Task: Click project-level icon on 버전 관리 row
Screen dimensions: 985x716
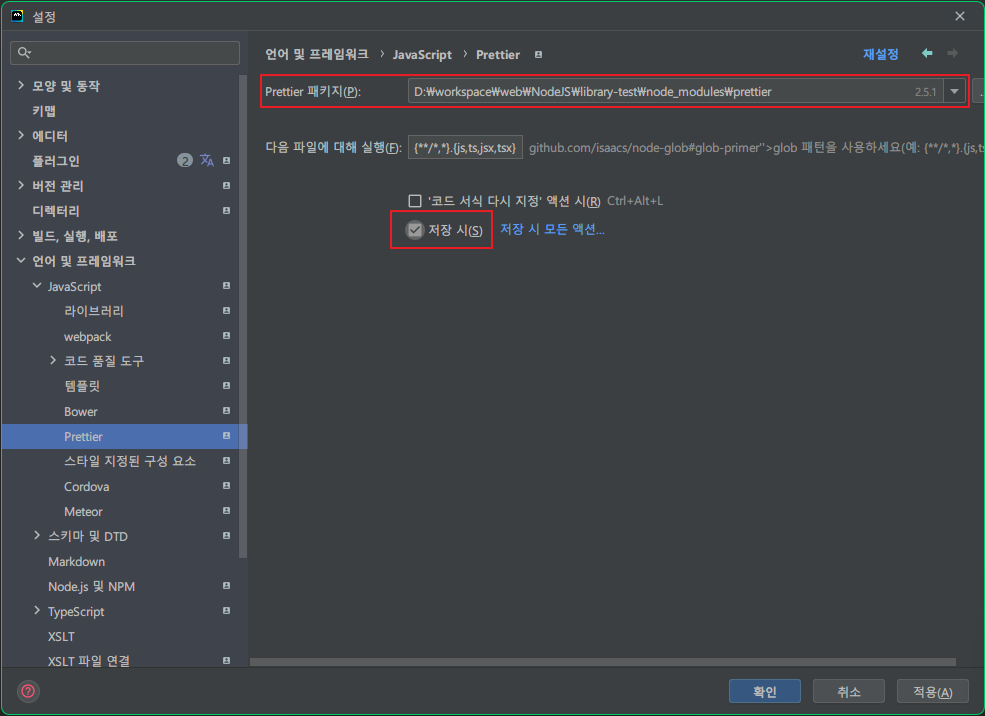Action: click(x=226, y=186)
